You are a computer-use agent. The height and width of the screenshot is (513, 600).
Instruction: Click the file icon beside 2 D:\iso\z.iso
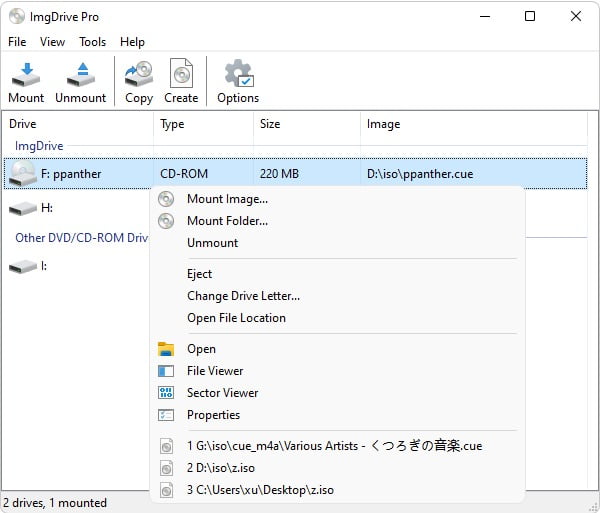click(x=166, y=468)
